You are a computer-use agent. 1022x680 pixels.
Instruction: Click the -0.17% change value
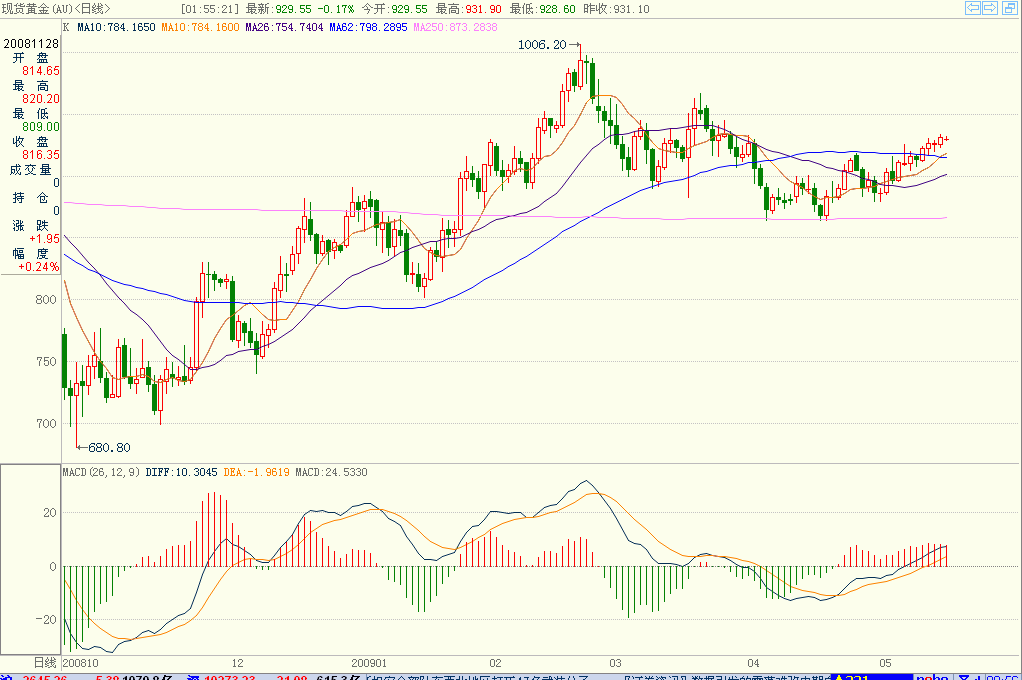pos(335,9)
